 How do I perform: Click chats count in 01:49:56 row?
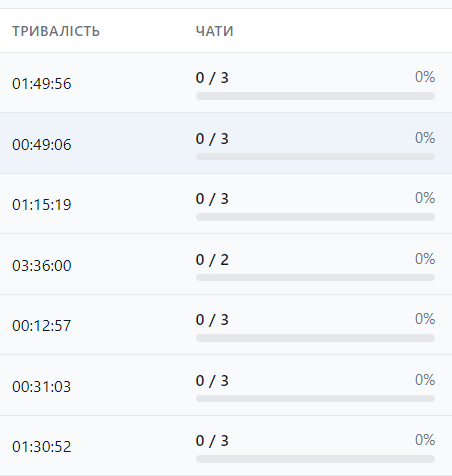point(212,78)
